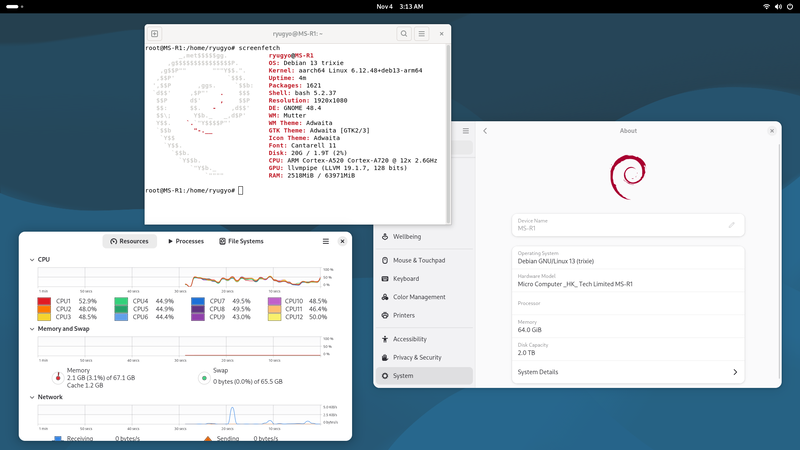
Task: Change the CPU7 blue color swatch
Action: (x=198, y=301)
